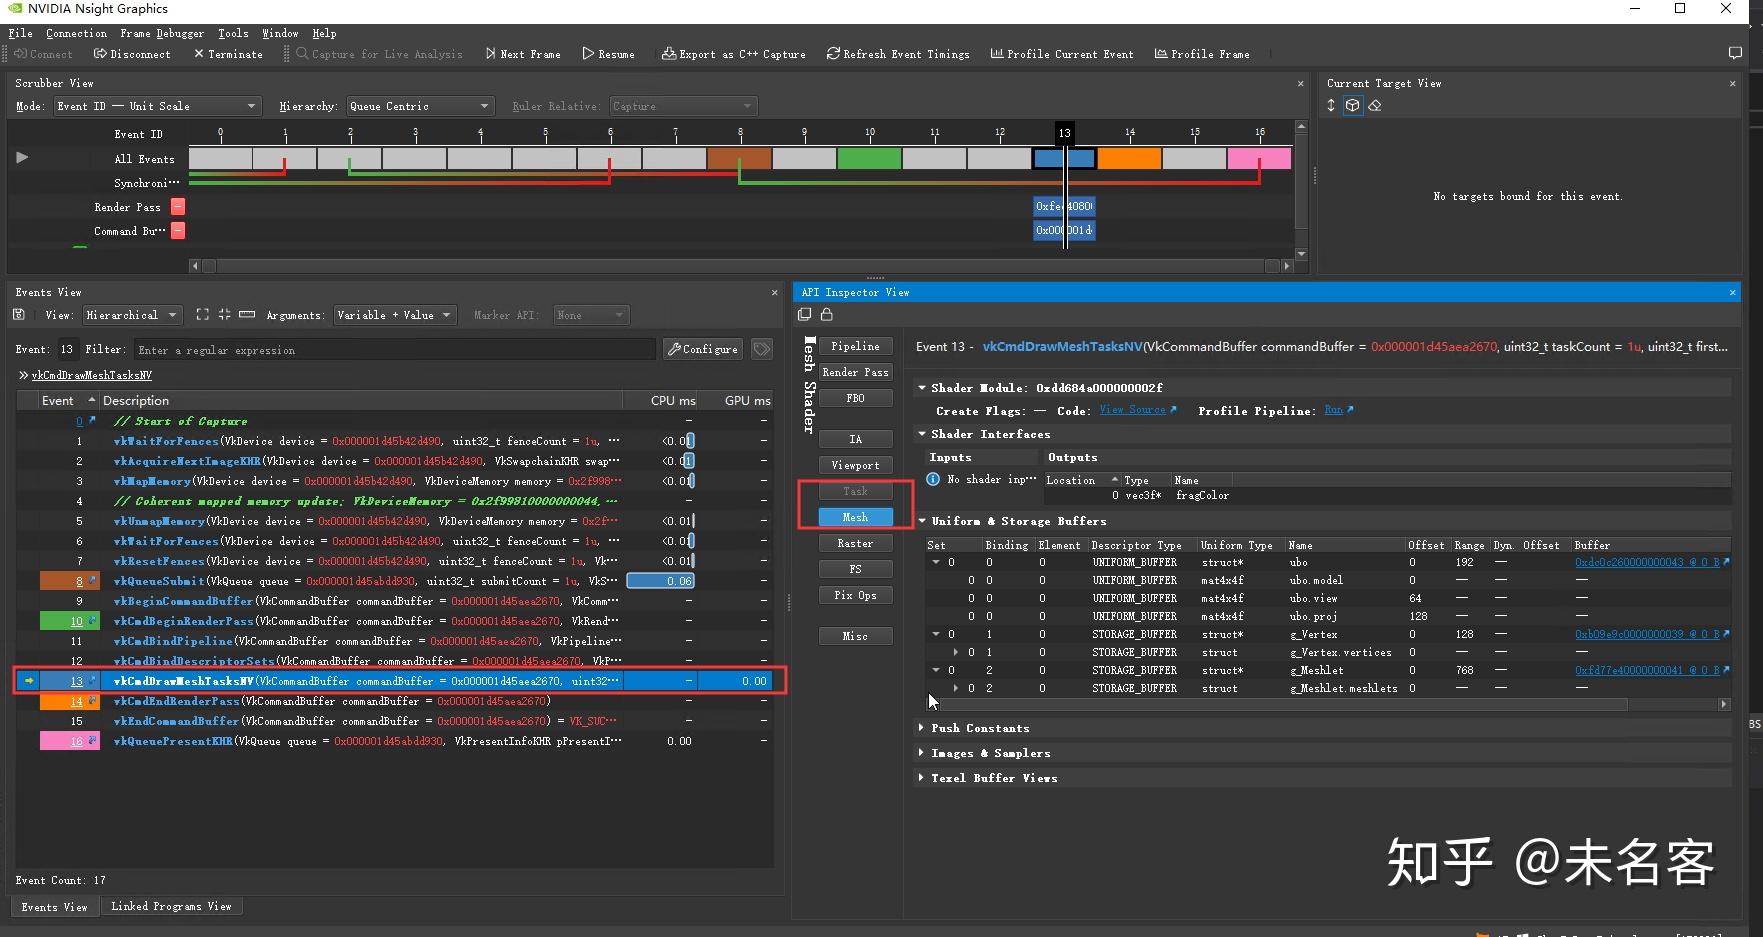Click the eraser icon in Current Target View
This screenshot has height=937, width=1763.
1375,106
